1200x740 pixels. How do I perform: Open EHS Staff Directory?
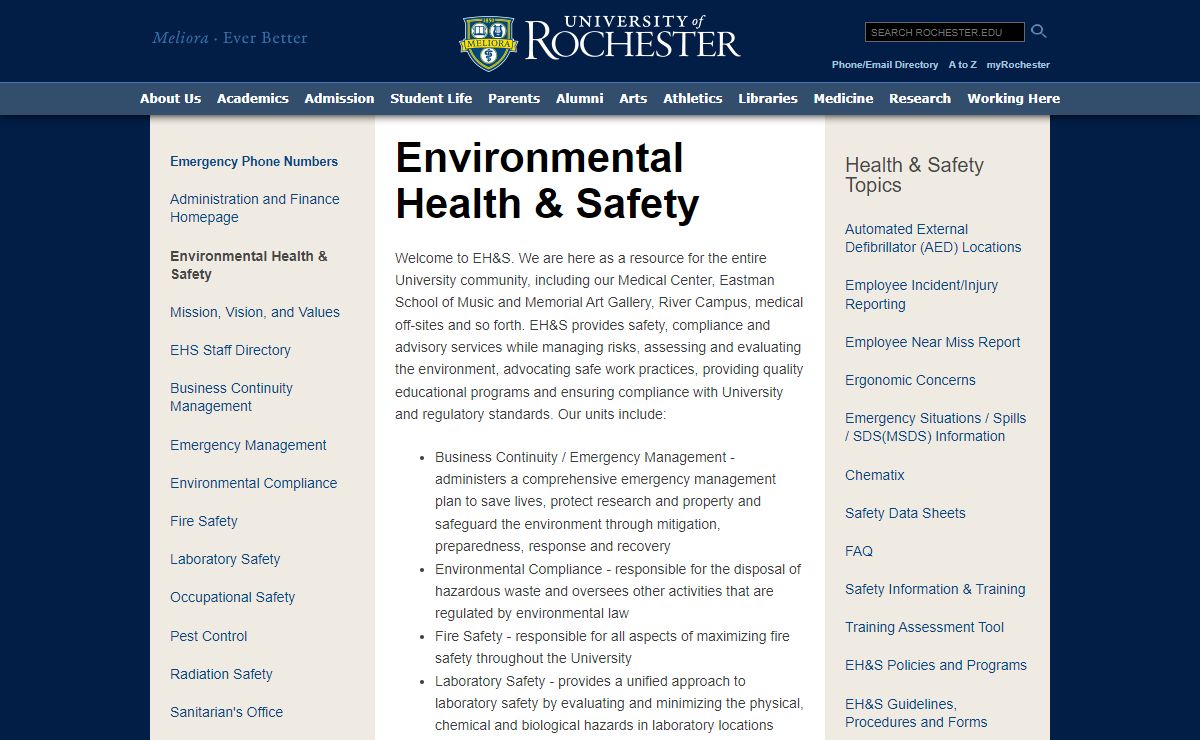click(x=230, y=350)
